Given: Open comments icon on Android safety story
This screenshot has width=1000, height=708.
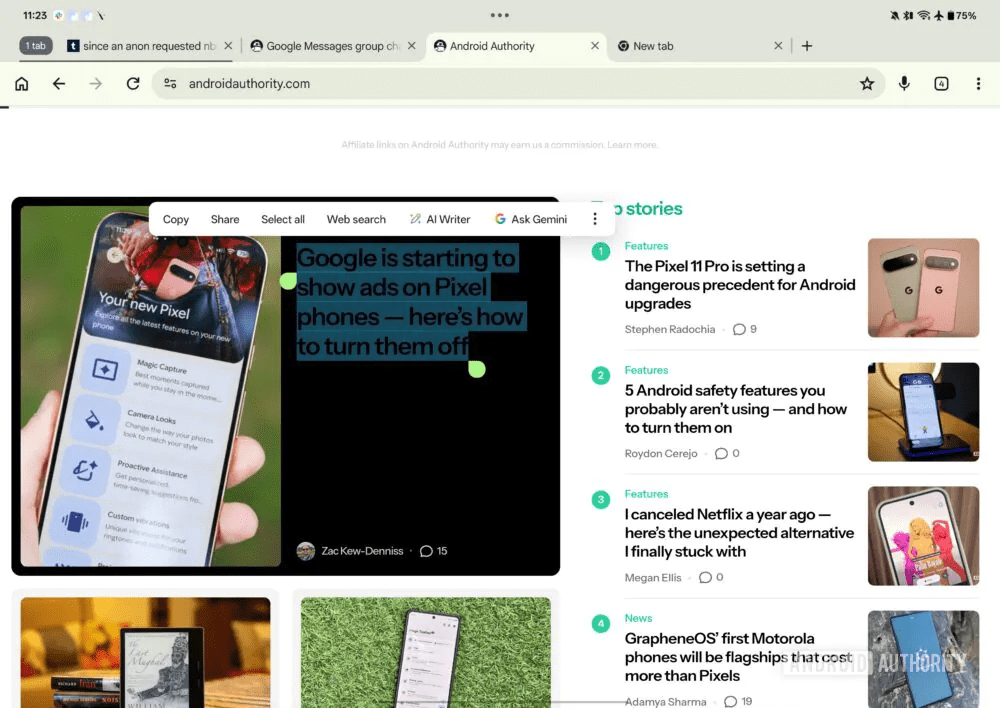Looking at the screenshot, I should tap(721, 454).
